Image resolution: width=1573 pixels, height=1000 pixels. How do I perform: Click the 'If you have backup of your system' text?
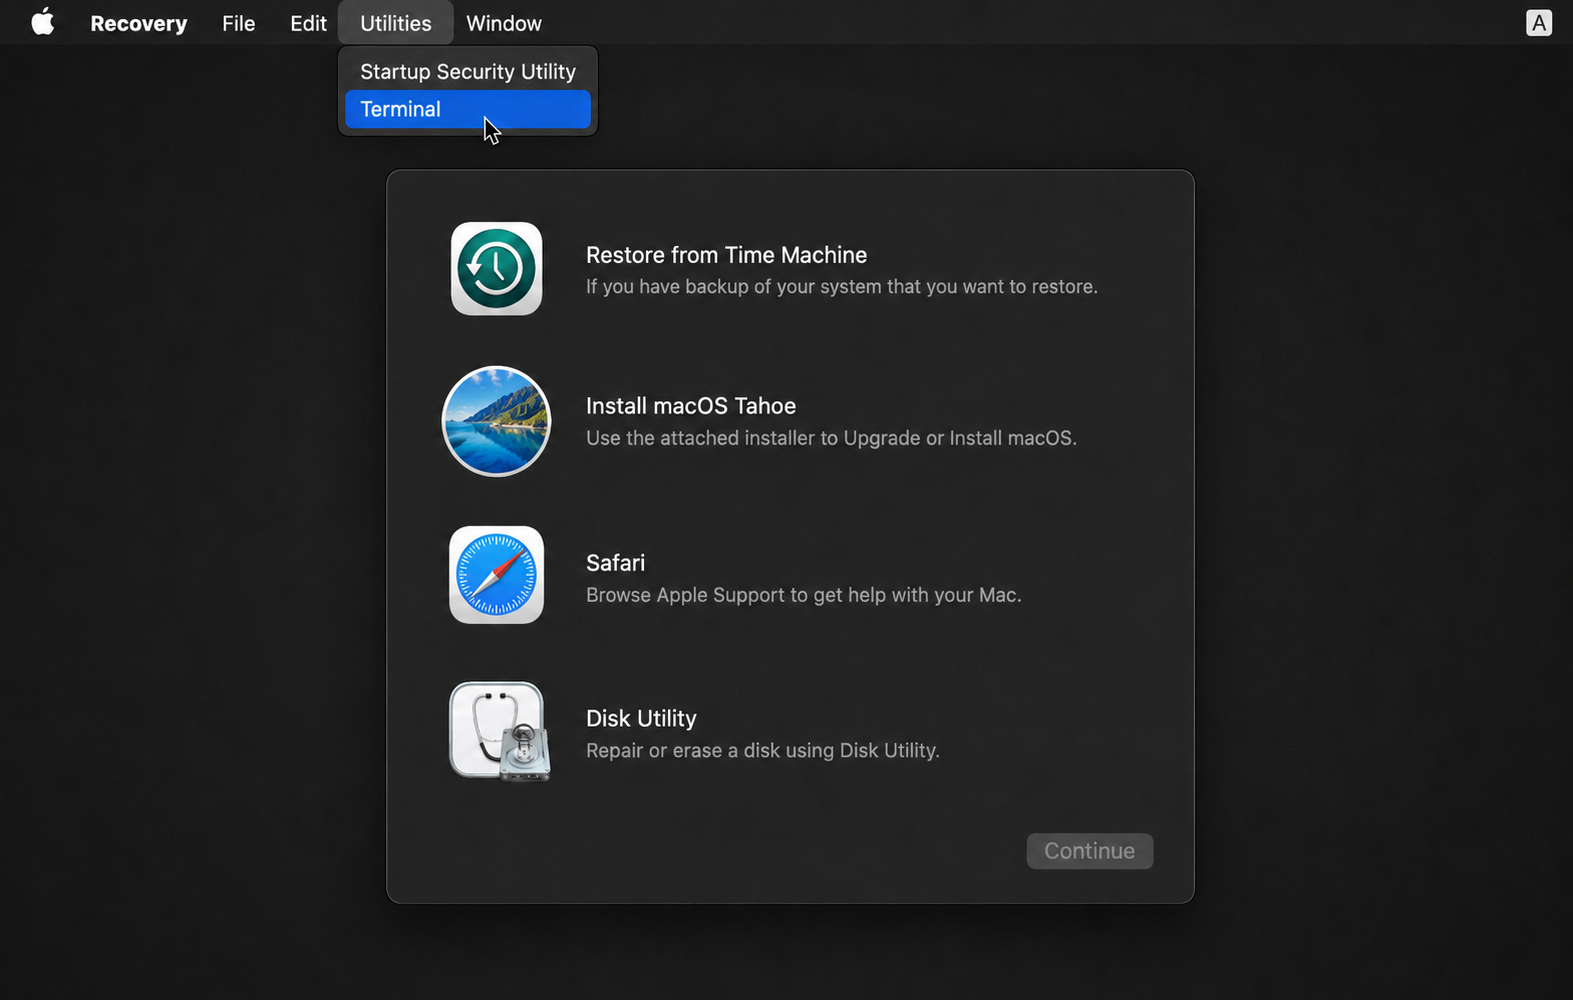tap(842, 287)
